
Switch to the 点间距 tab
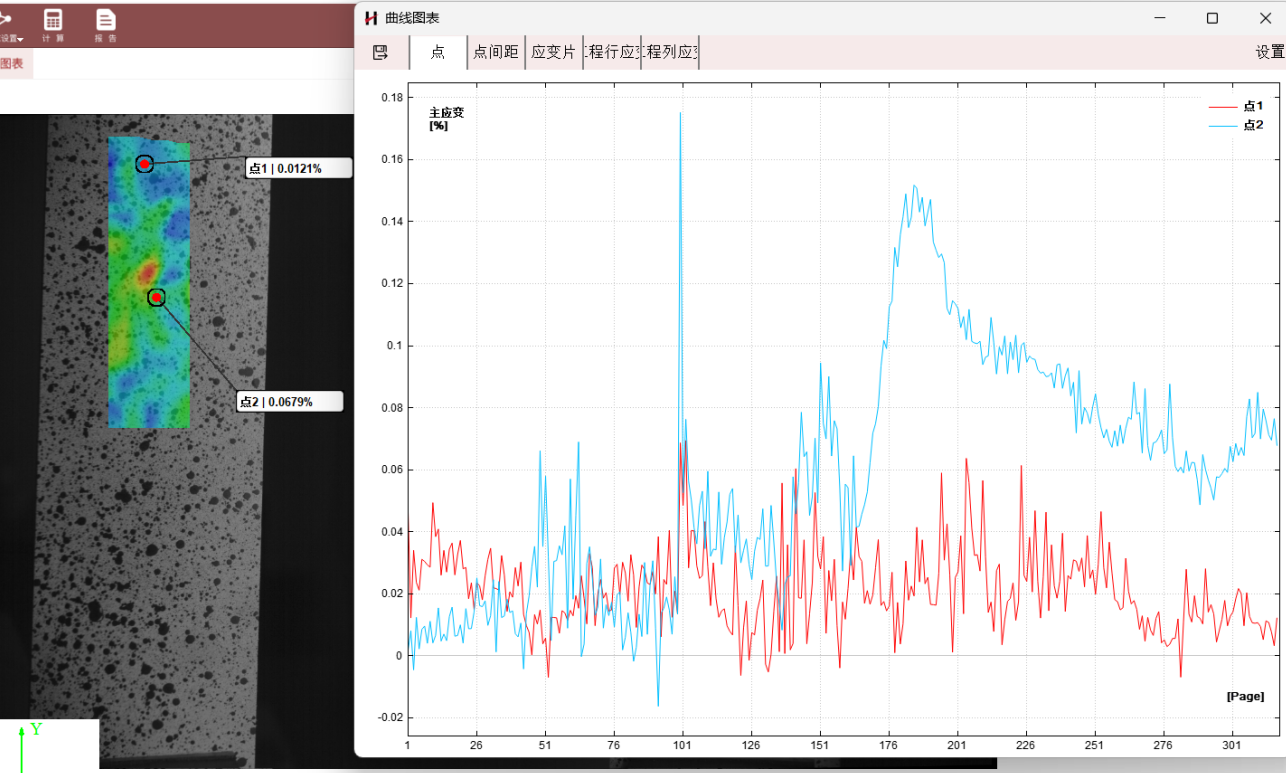click(x=496, y=52)
